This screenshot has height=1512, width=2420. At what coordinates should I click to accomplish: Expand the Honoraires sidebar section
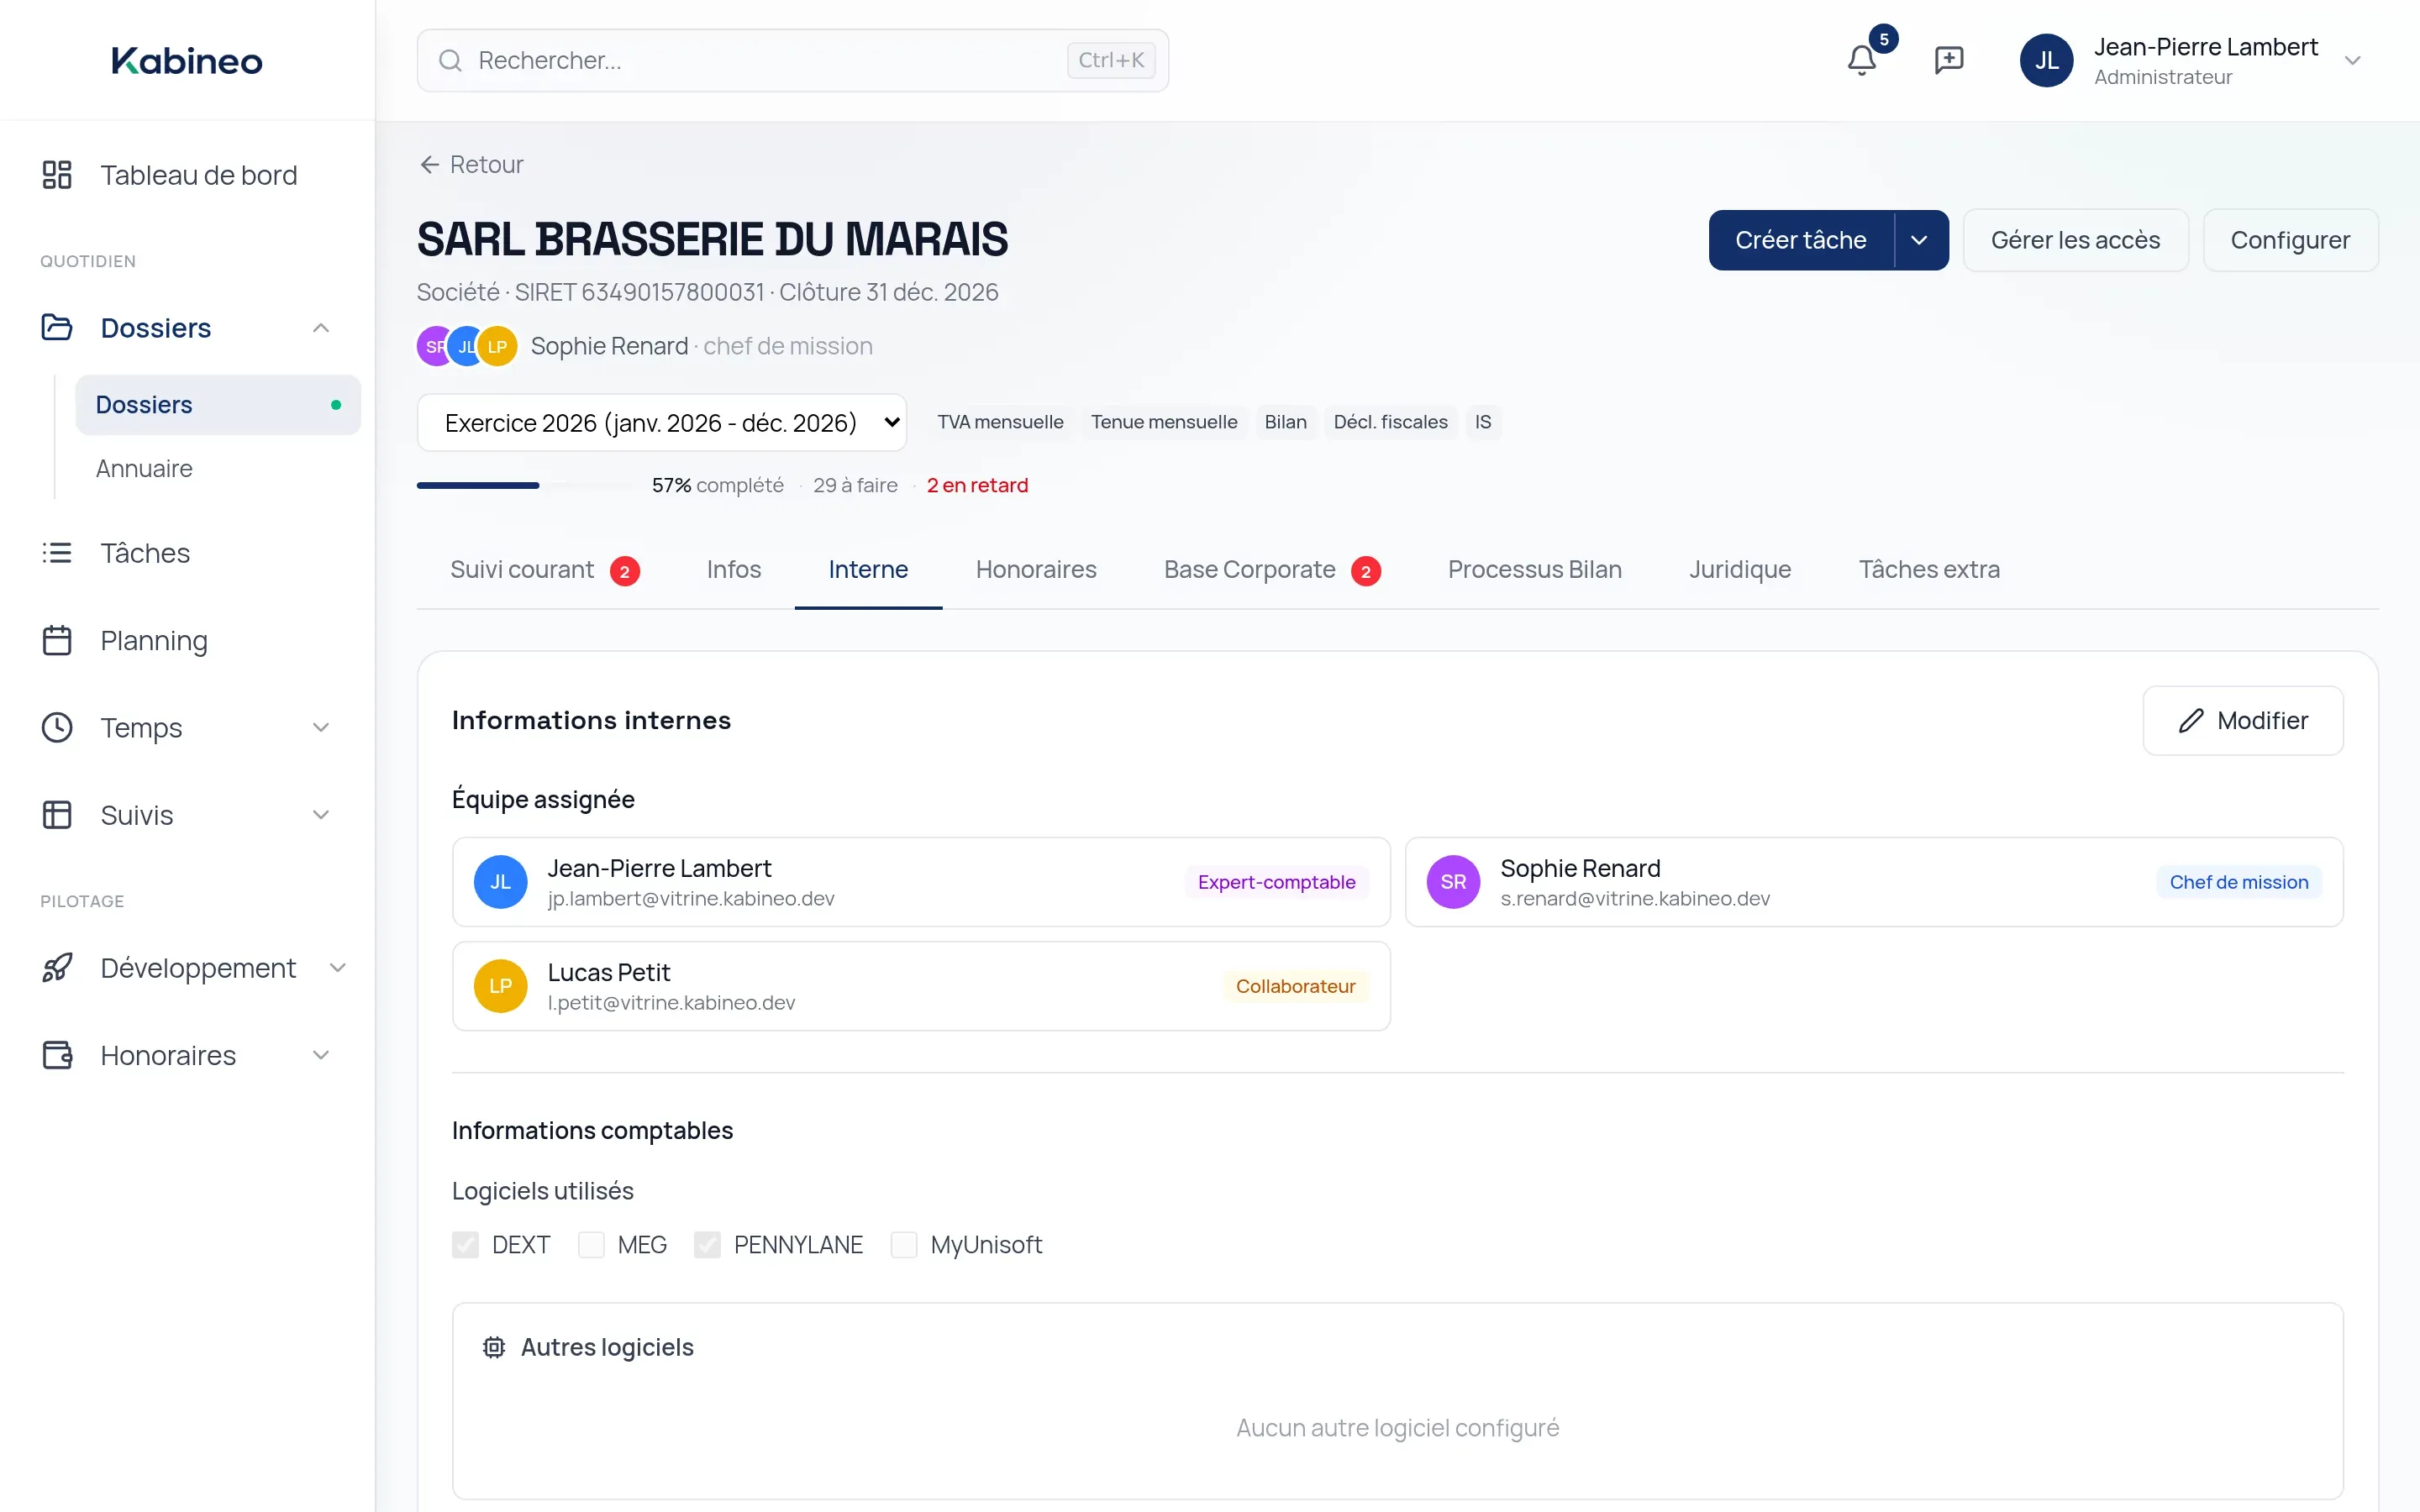pyautogui.click(x=321, y=1055)
